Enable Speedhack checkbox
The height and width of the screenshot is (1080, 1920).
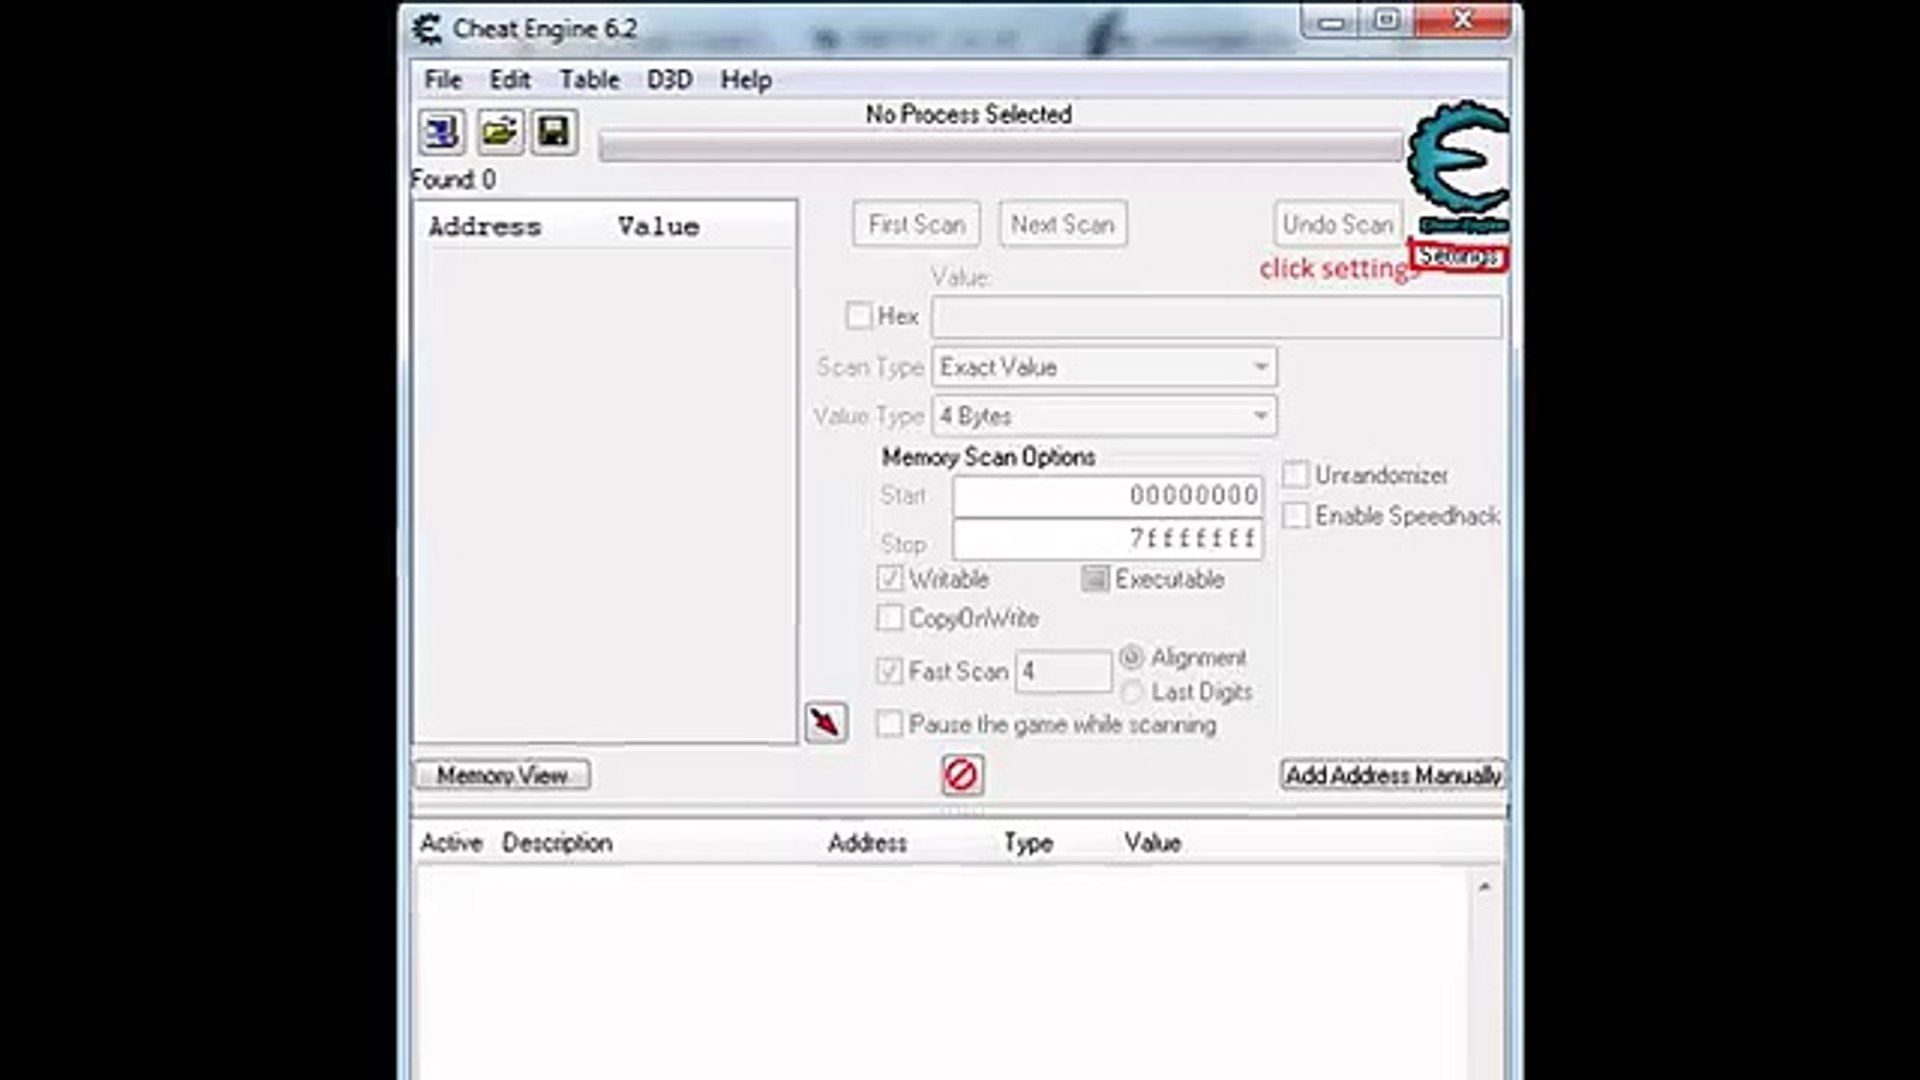(1296, 516)
